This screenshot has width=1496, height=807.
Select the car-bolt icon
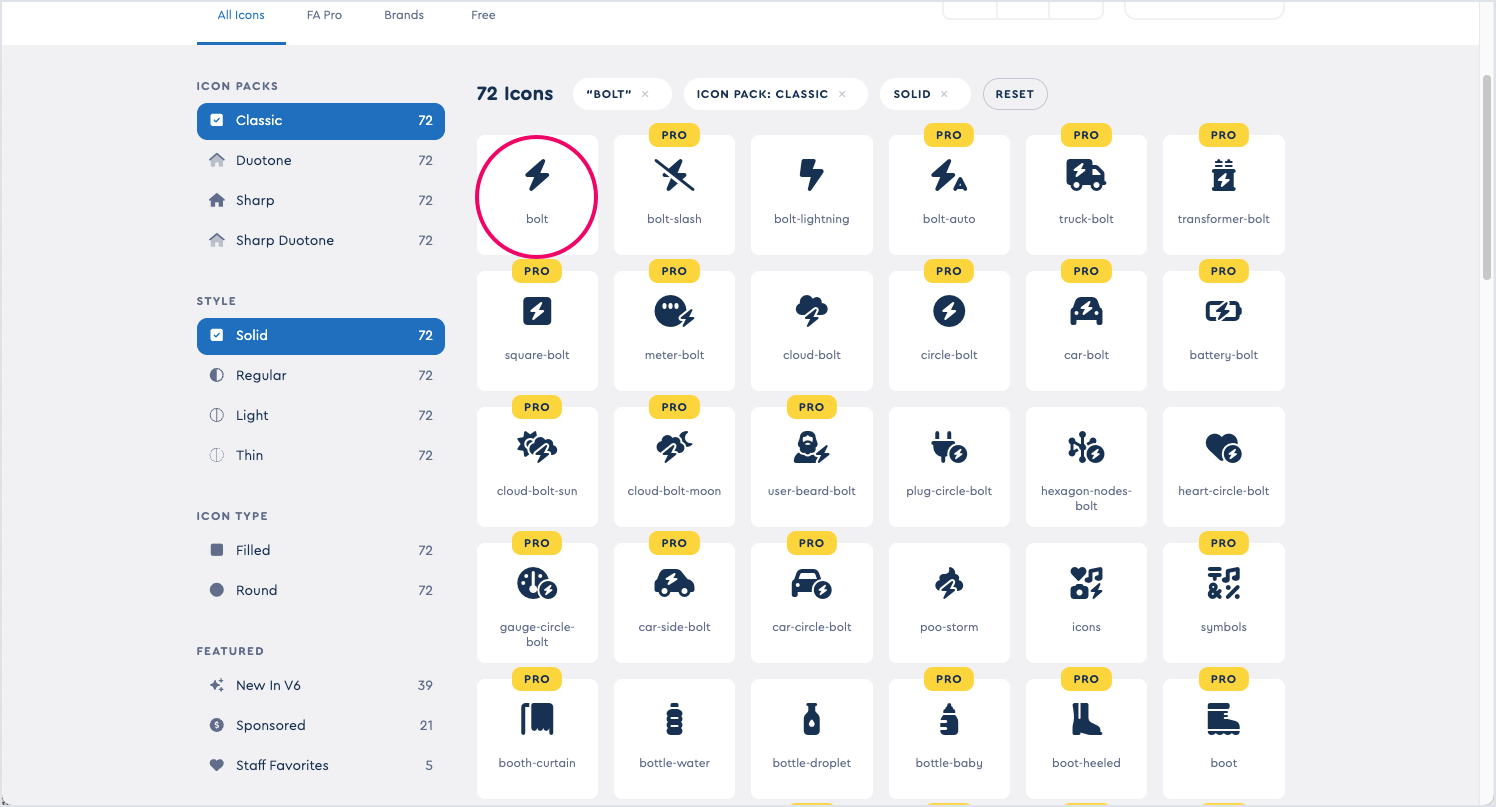[x=1086, y=330]
